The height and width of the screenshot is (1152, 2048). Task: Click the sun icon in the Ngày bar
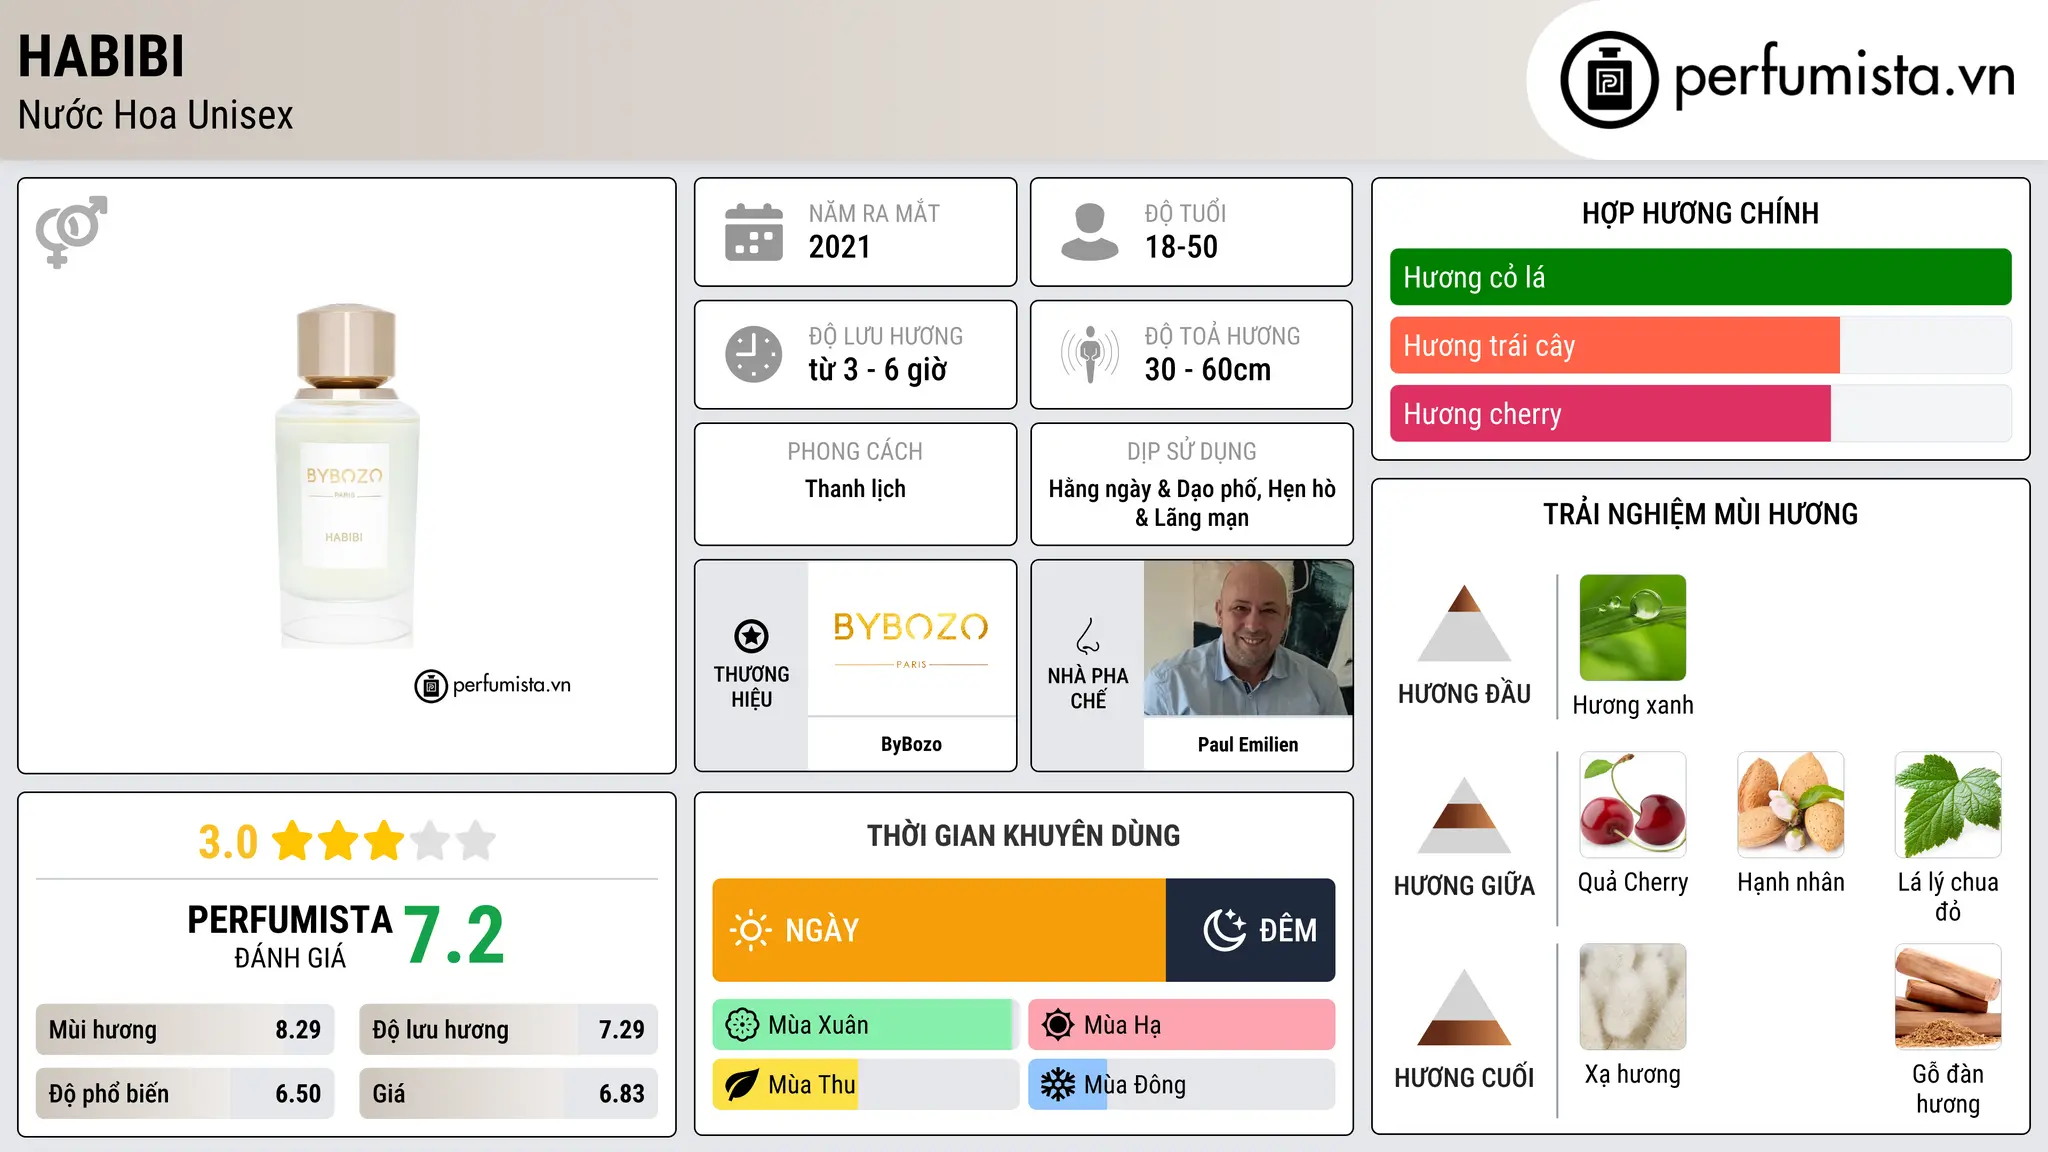pos(750,930)
